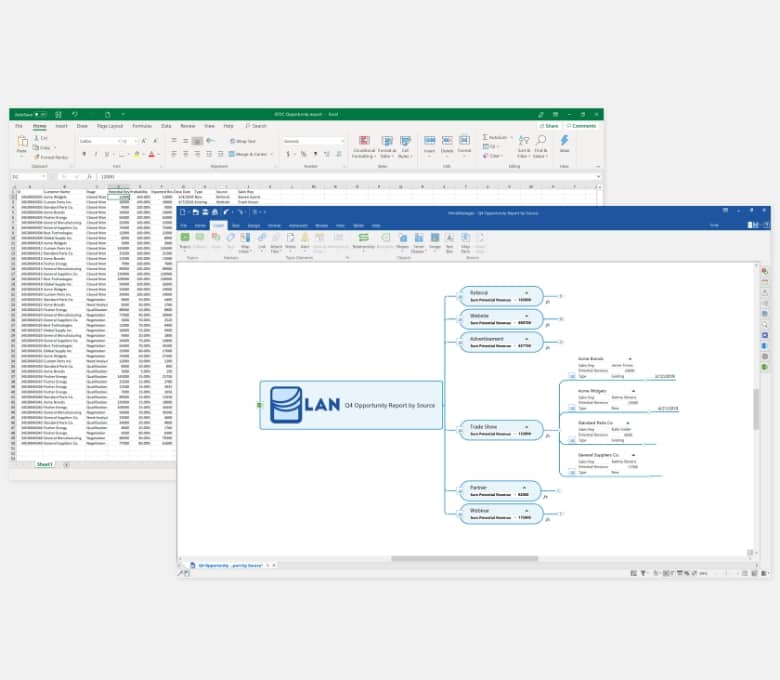Select the Sheet1 tab in Excel
Image resolution: width=780 pixels, height=680 pixels.
44,465
